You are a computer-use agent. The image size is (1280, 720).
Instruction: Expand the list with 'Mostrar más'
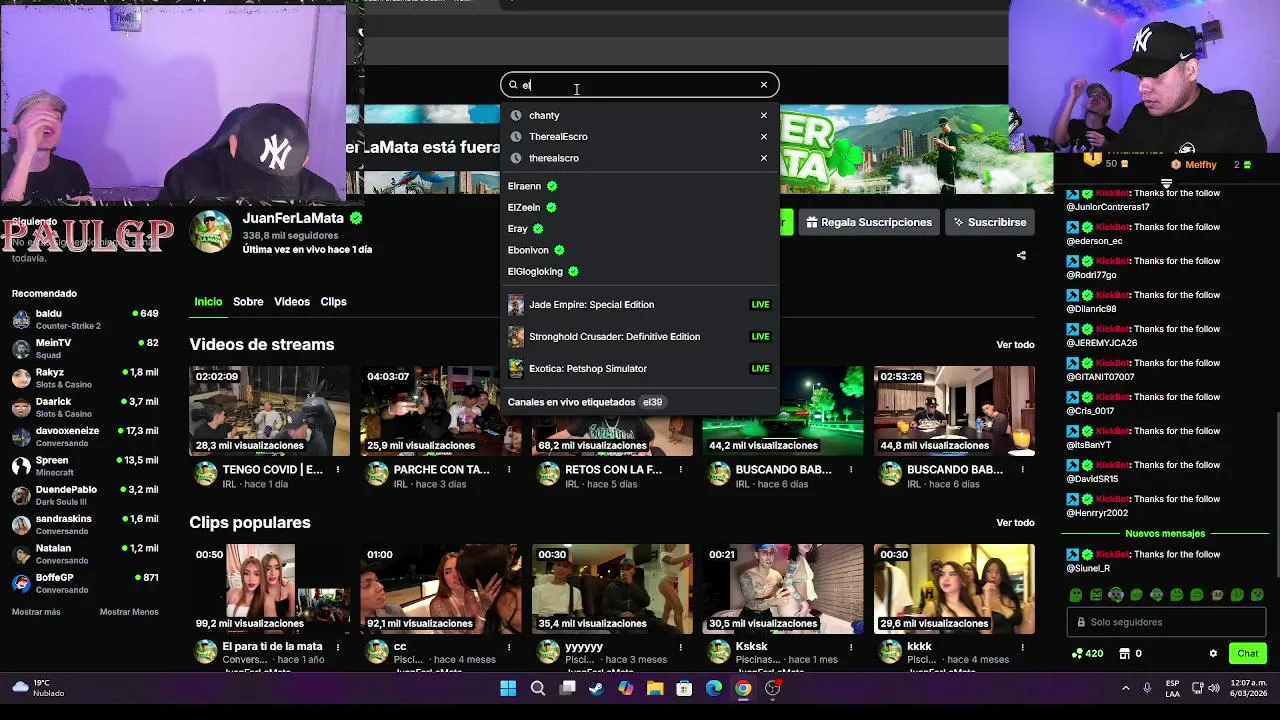coord(36,612)
